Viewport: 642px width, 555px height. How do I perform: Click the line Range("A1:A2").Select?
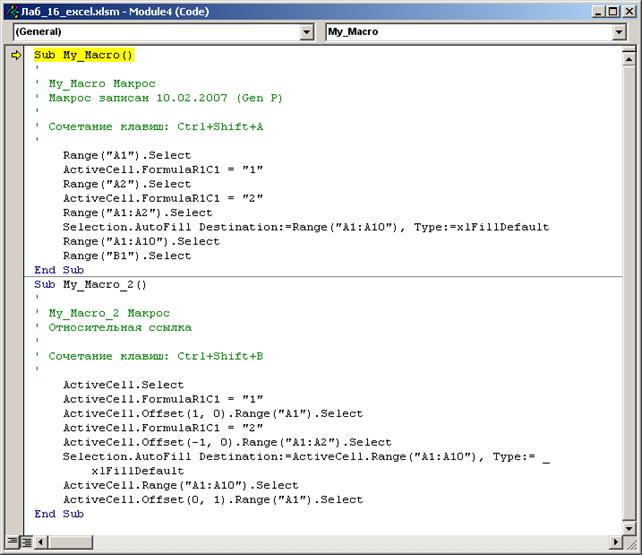138,213
